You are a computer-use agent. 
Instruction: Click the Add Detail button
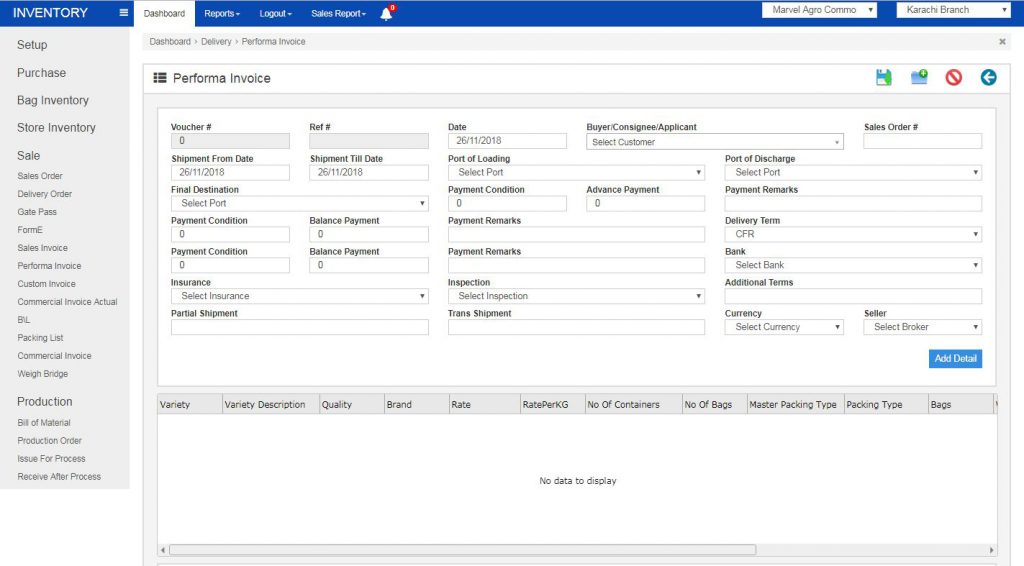click(x=955, y=358)
